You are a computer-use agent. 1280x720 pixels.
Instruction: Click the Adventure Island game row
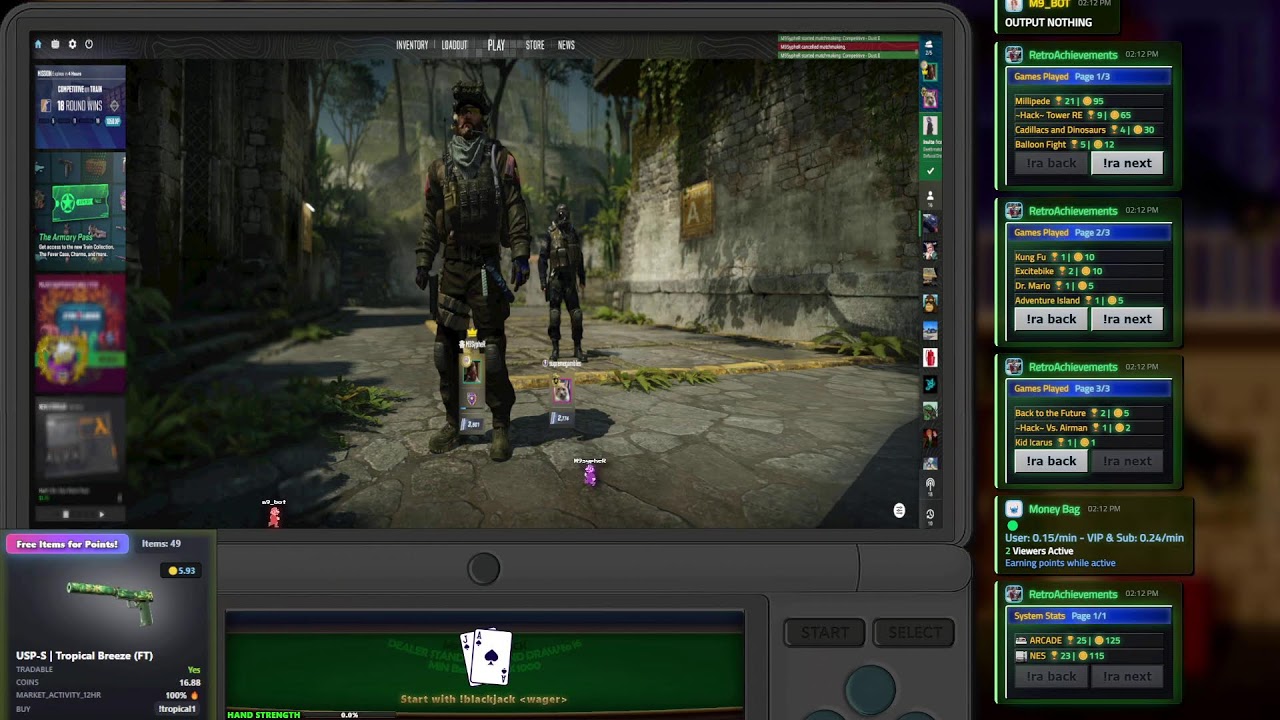(1089, 301)
